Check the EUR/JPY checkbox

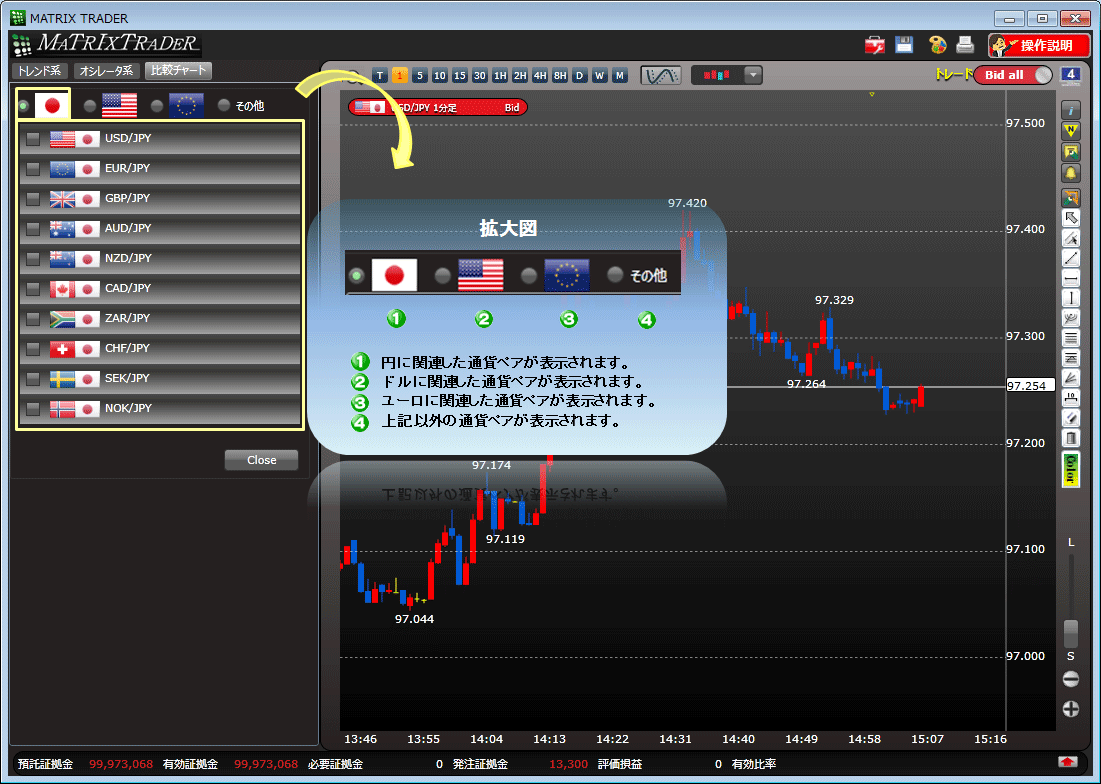point(32,169)
